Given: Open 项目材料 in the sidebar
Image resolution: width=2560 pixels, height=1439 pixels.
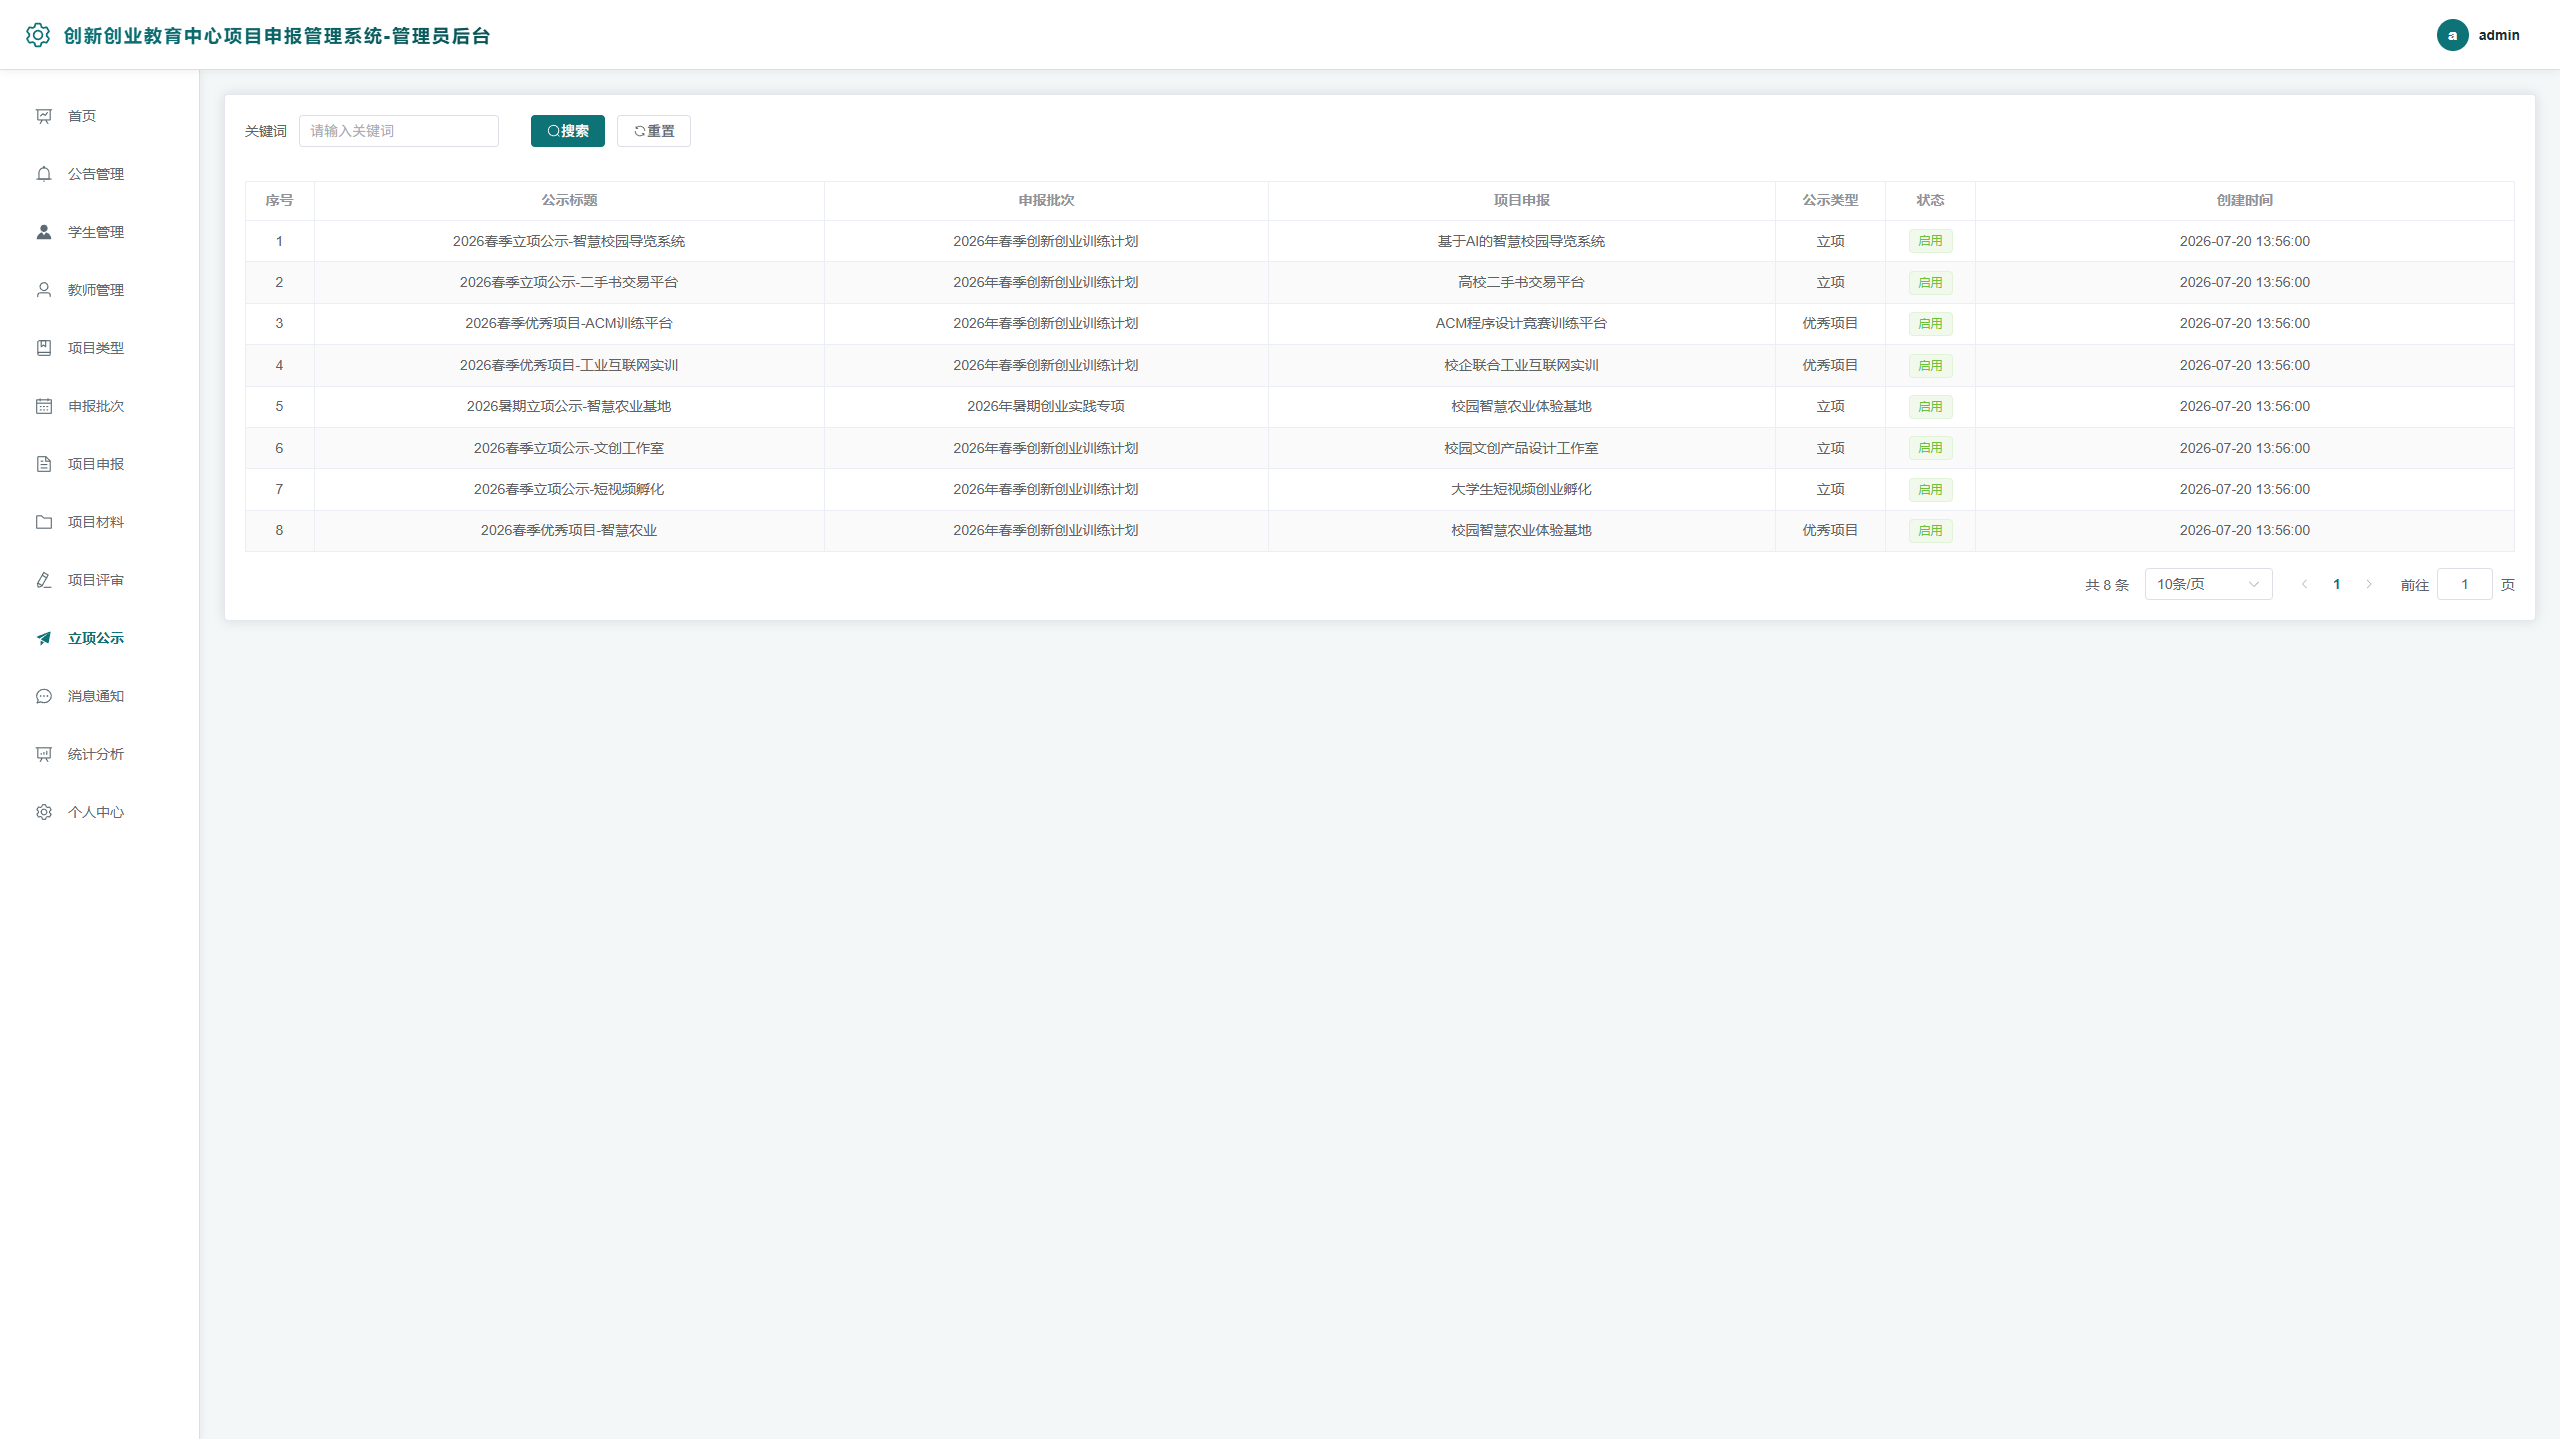Looking at the screenshot, I should click(100, 522).
